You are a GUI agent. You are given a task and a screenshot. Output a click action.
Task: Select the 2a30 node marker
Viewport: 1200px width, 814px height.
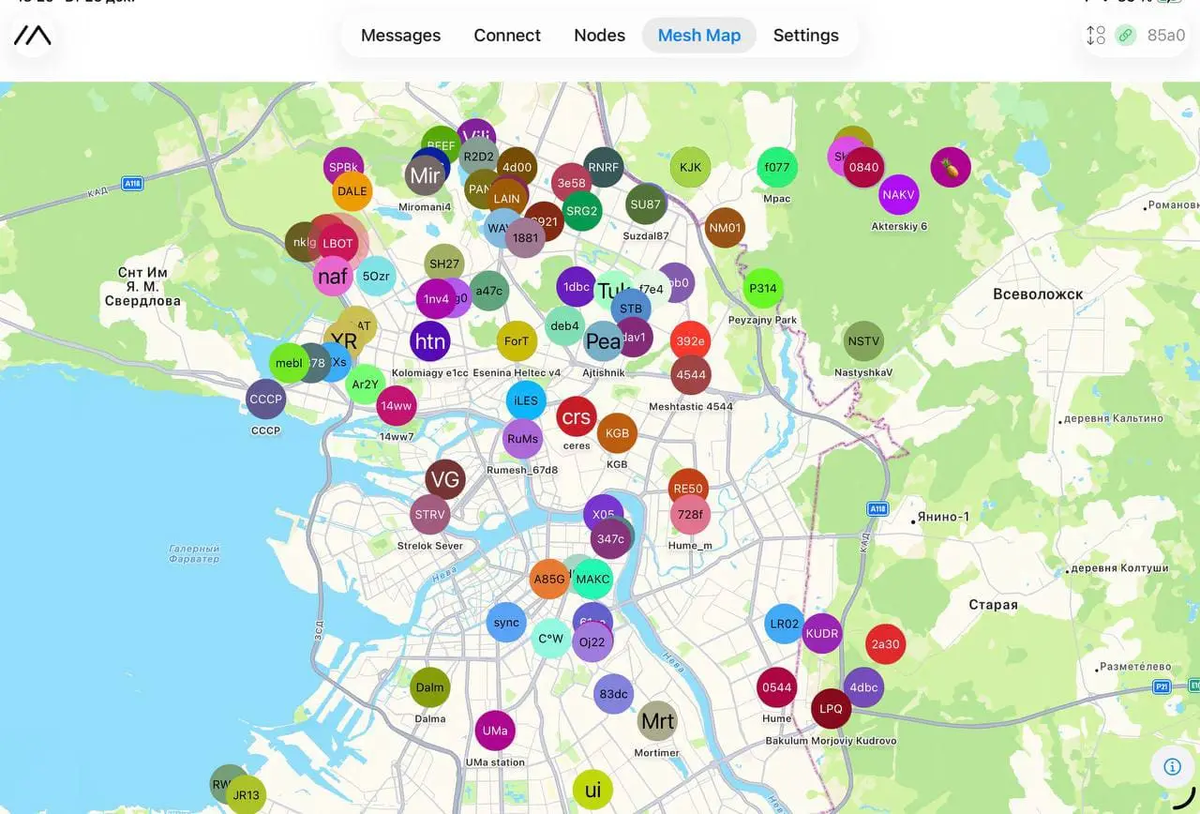(885, 644)
